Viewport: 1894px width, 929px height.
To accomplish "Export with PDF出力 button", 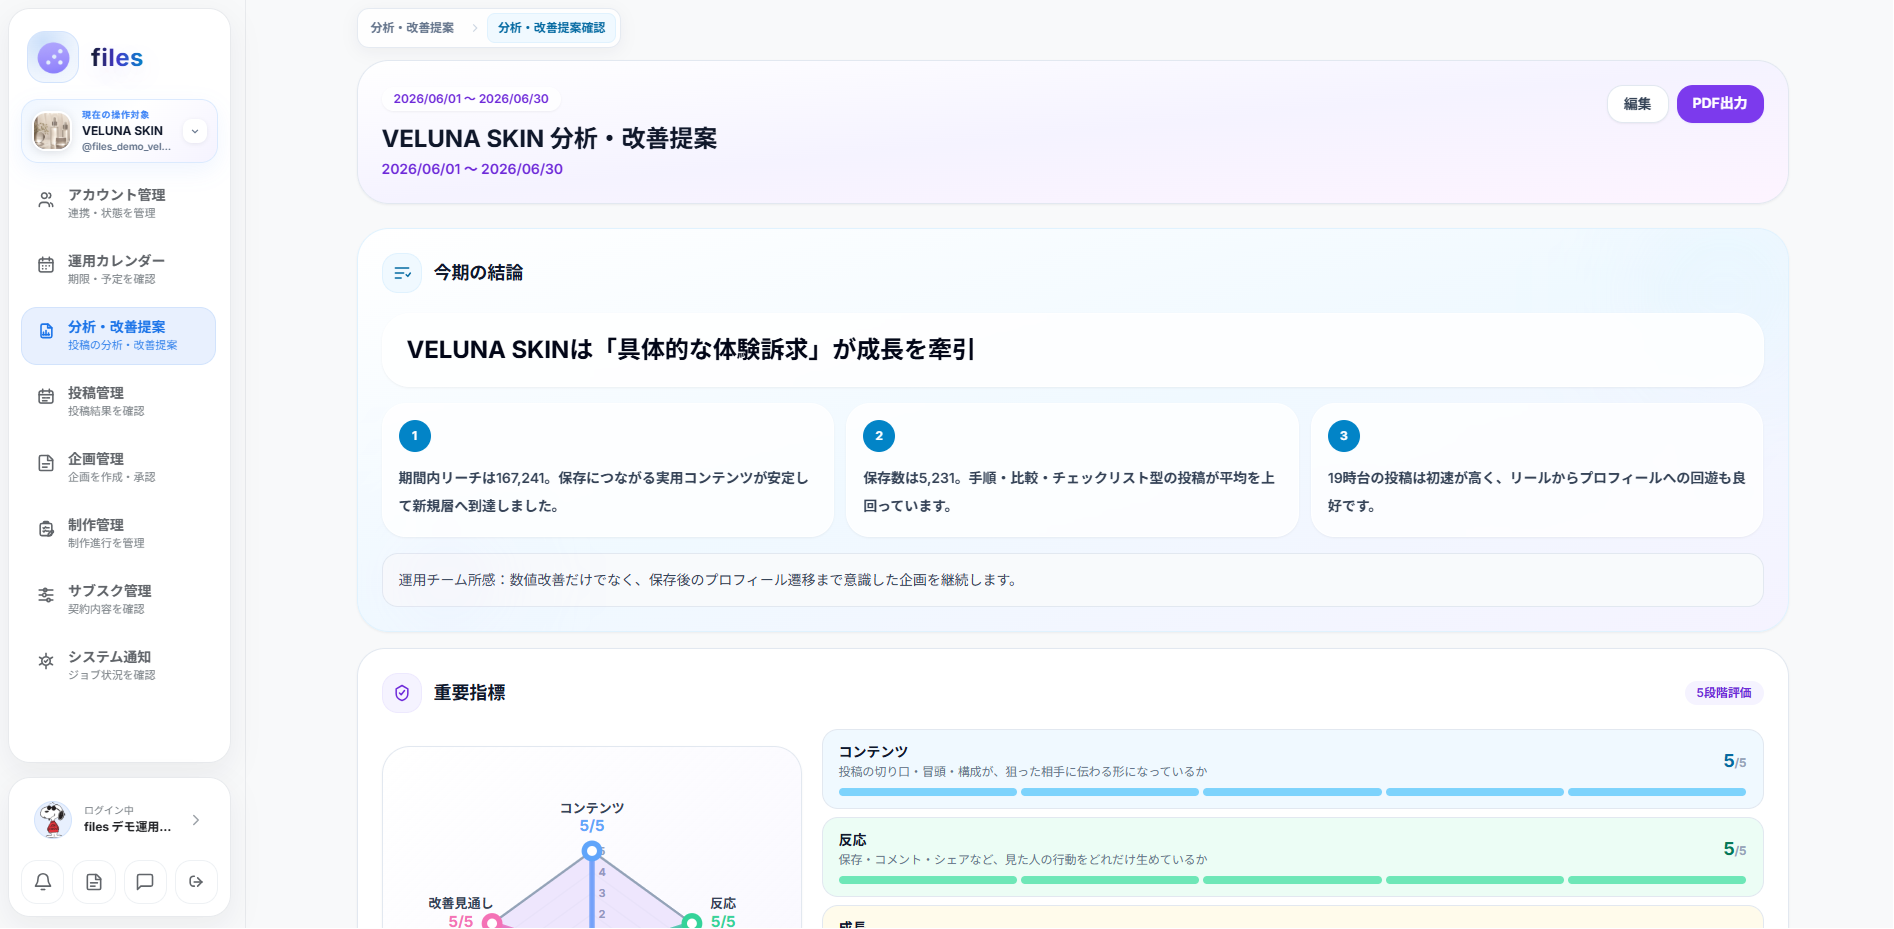I will click(1720, 104).
